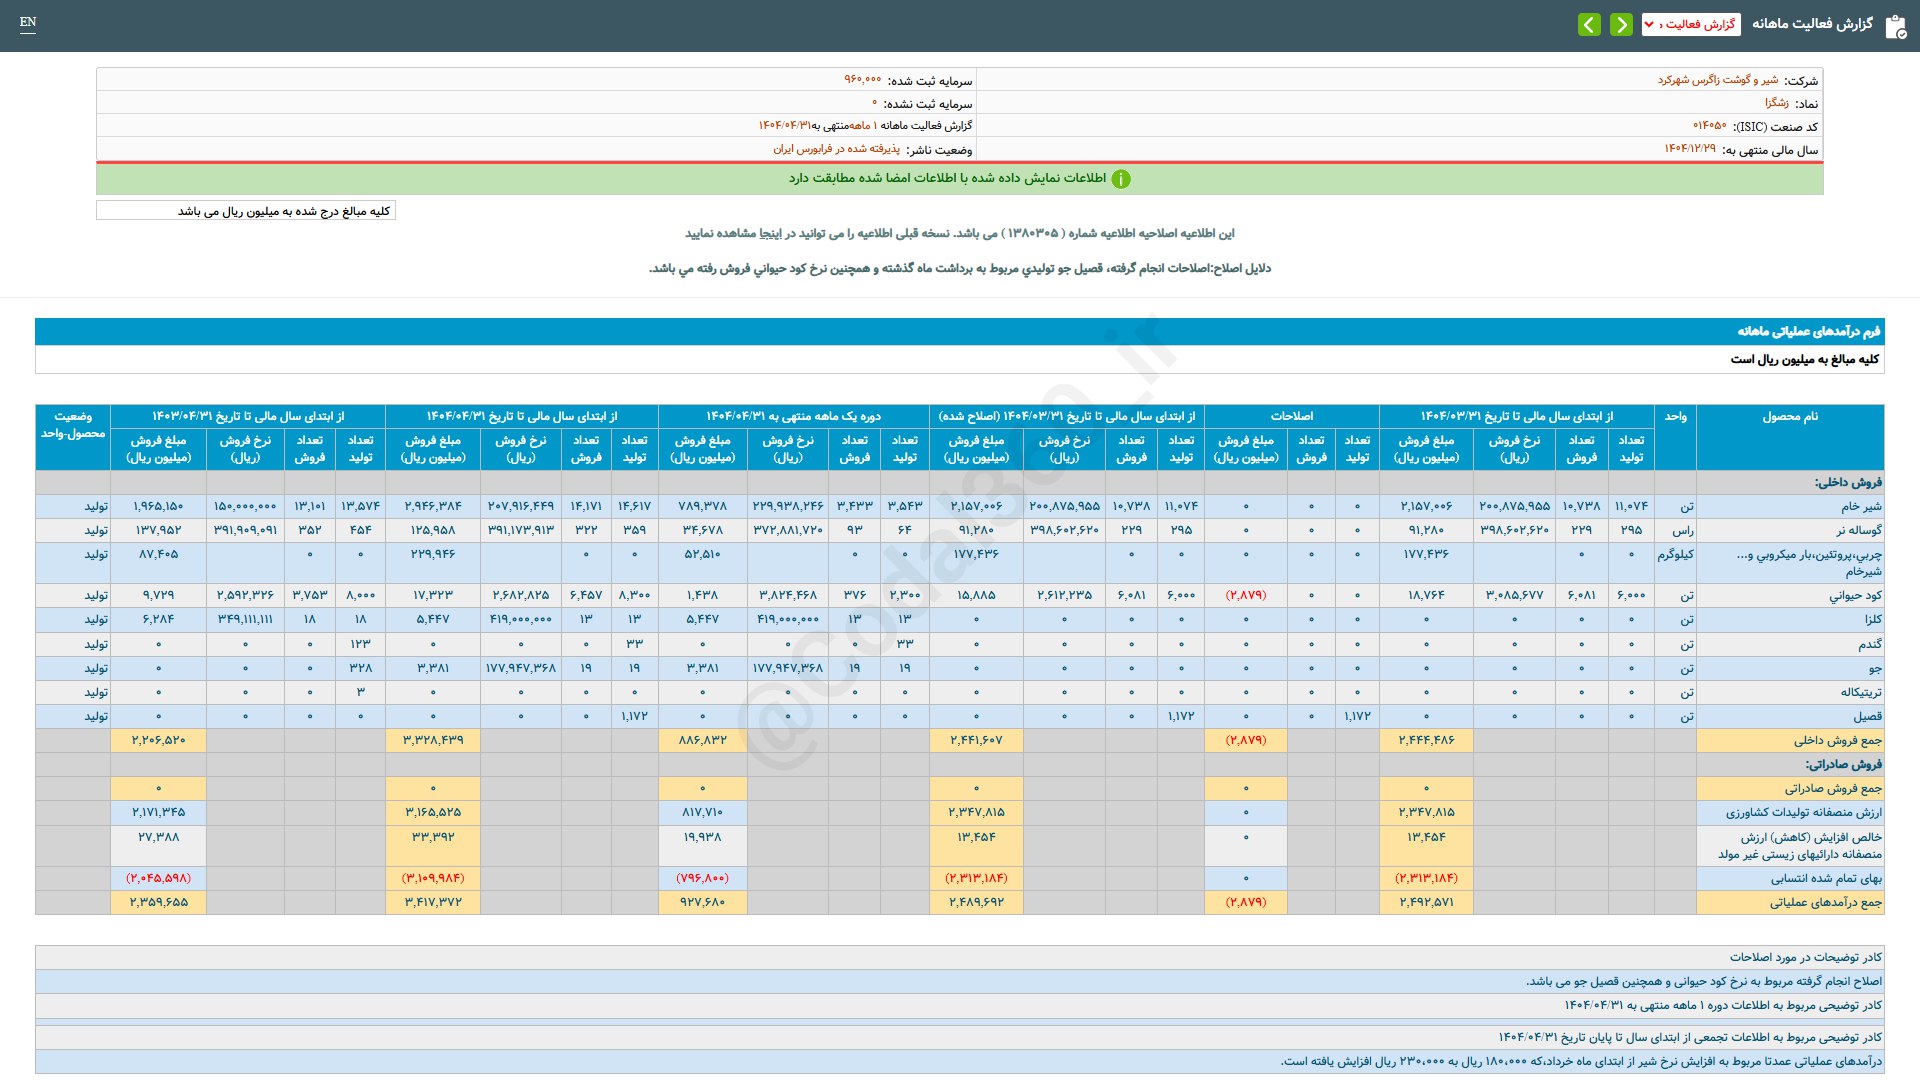Click the green info icon

(x=1121, y=179)
